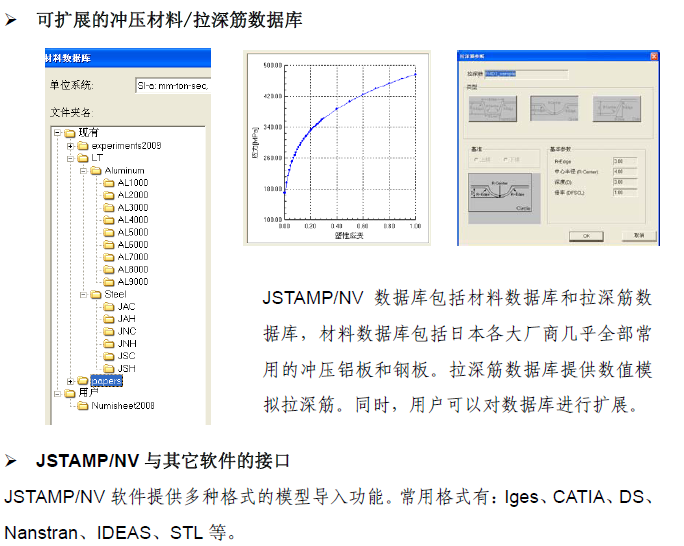The height and width of the screenshot is (546, 684).
Task: Select the second radio button in 基准 group
Action: (x=506, y=160)
